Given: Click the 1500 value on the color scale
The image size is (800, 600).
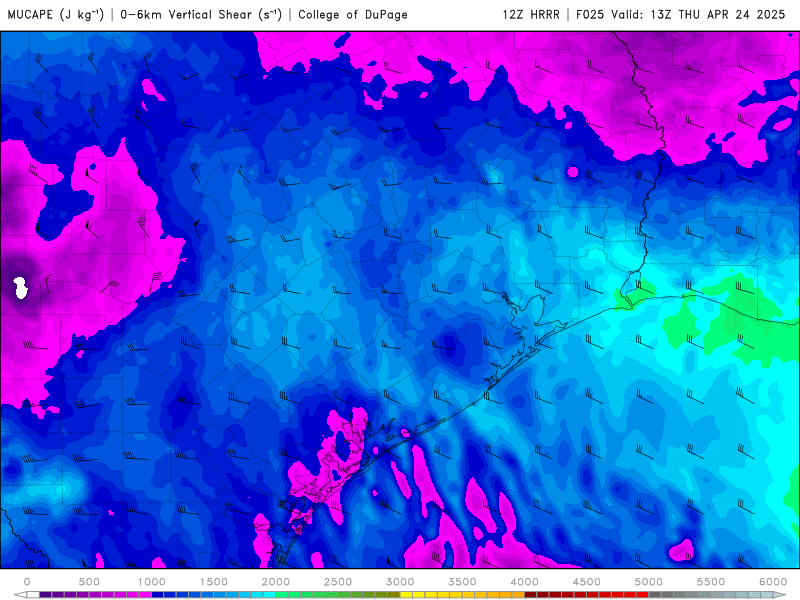Looking at the screenshot, I should click(213, 582).
